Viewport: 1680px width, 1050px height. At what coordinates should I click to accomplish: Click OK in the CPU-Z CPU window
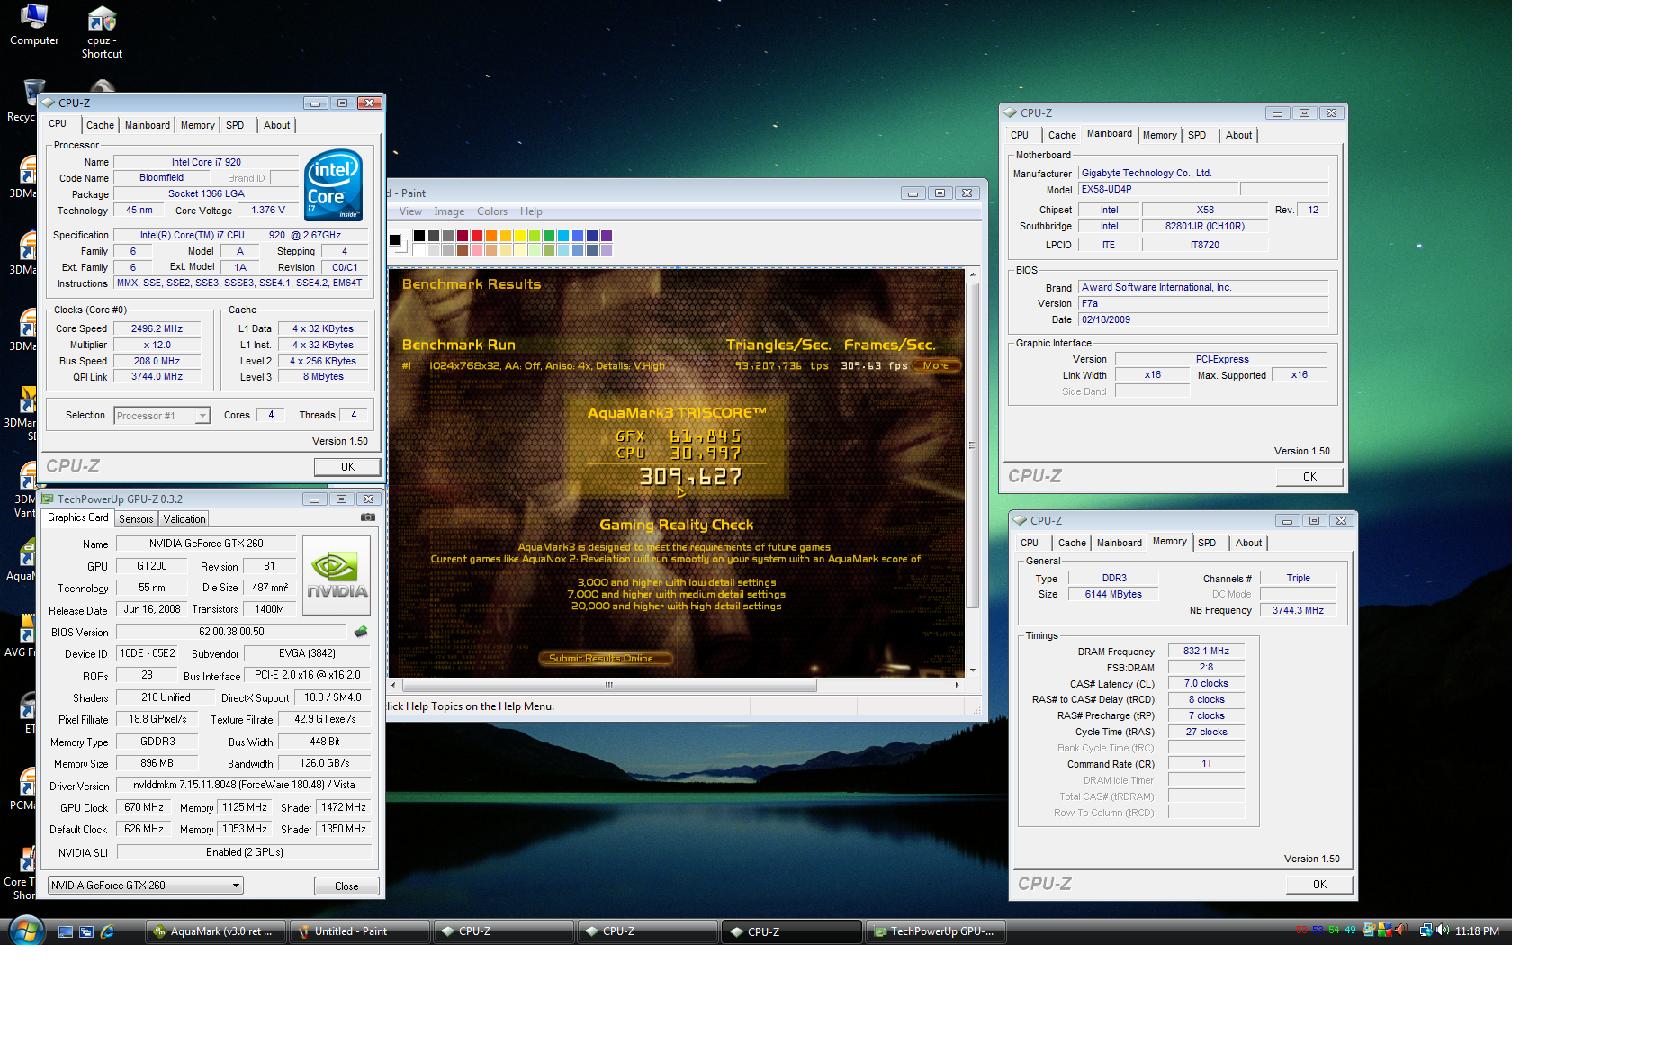tap(347, 467)
